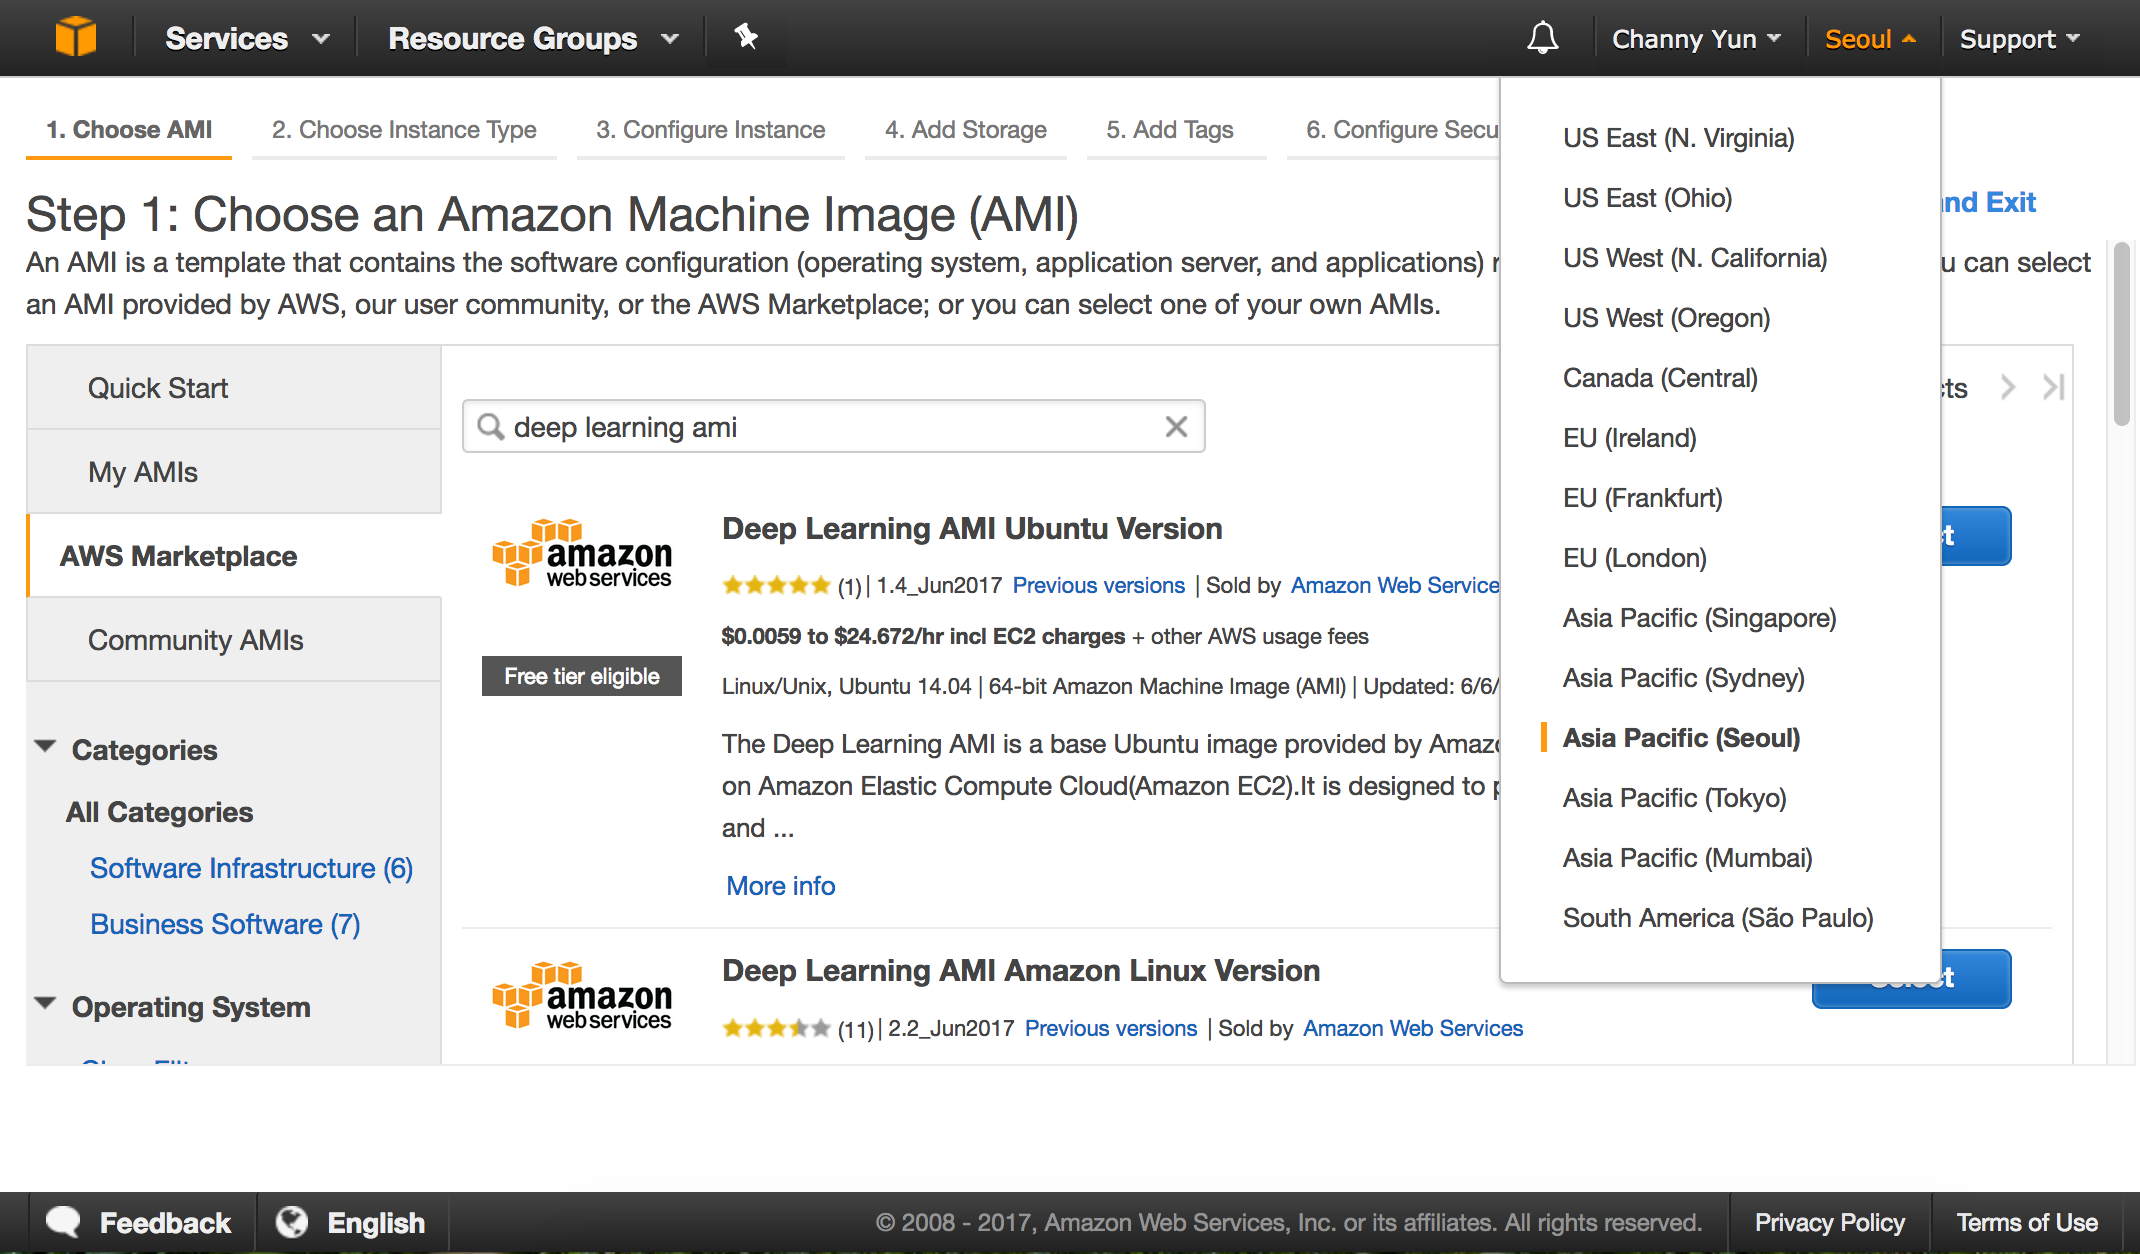This screenshot has height=1254, width=2140.
Task: Open the notifications bell icon
Action: [1542, 38]
